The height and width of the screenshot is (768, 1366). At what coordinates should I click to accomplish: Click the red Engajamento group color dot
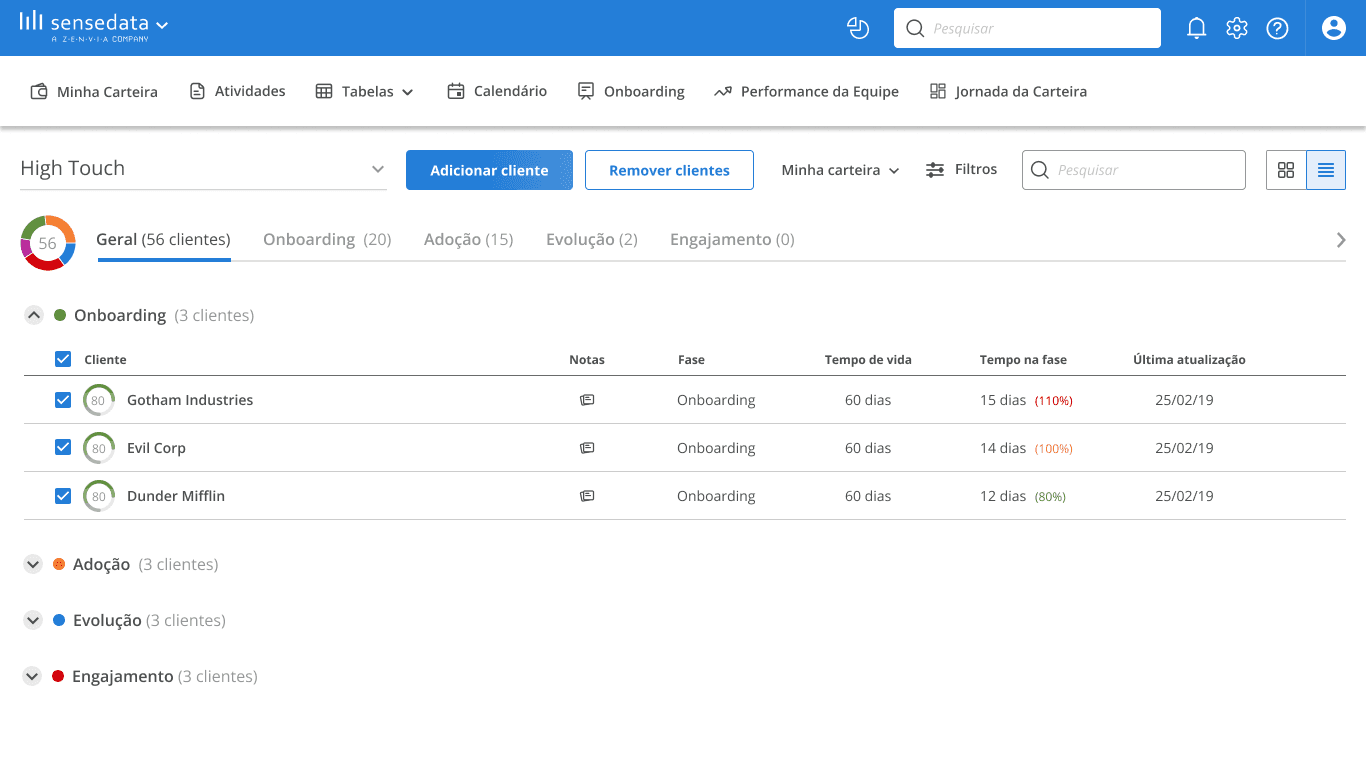click(58, 676)
